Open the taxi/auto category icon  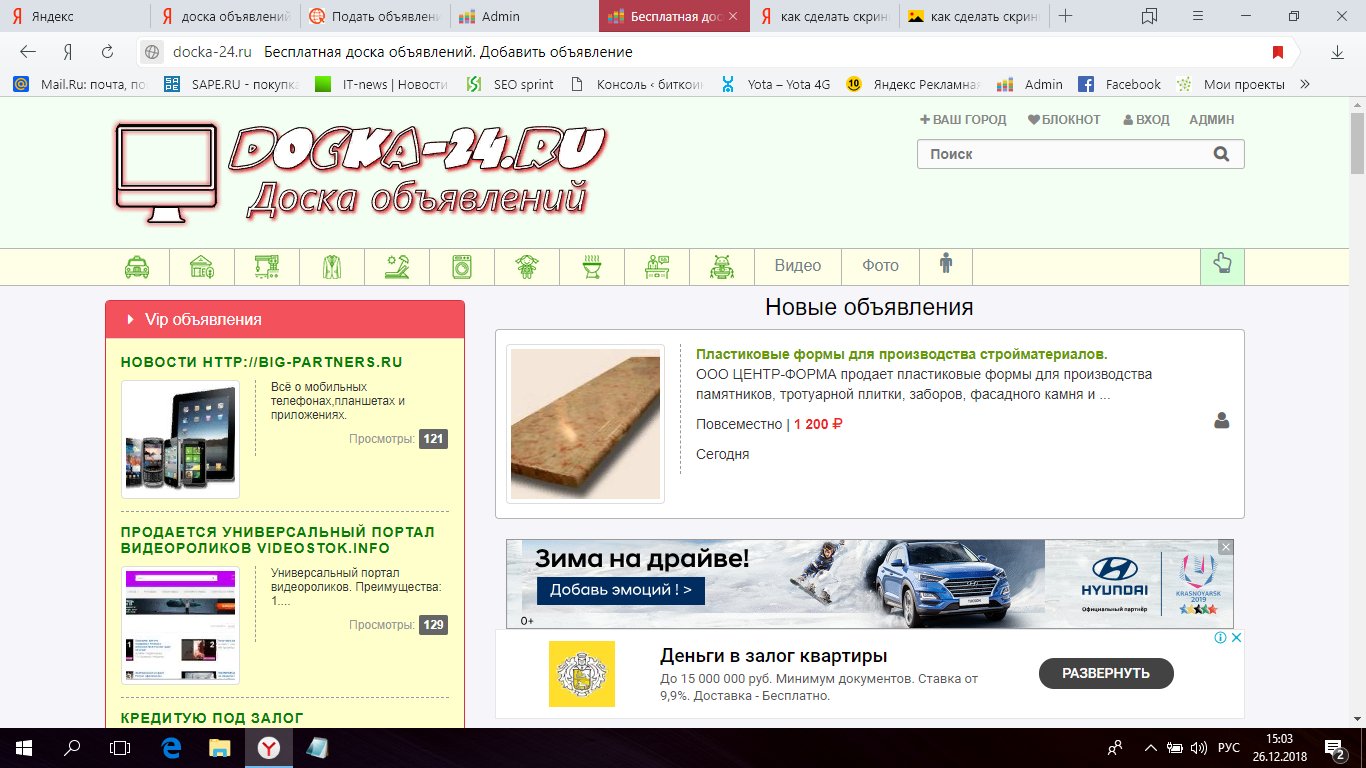137,266
